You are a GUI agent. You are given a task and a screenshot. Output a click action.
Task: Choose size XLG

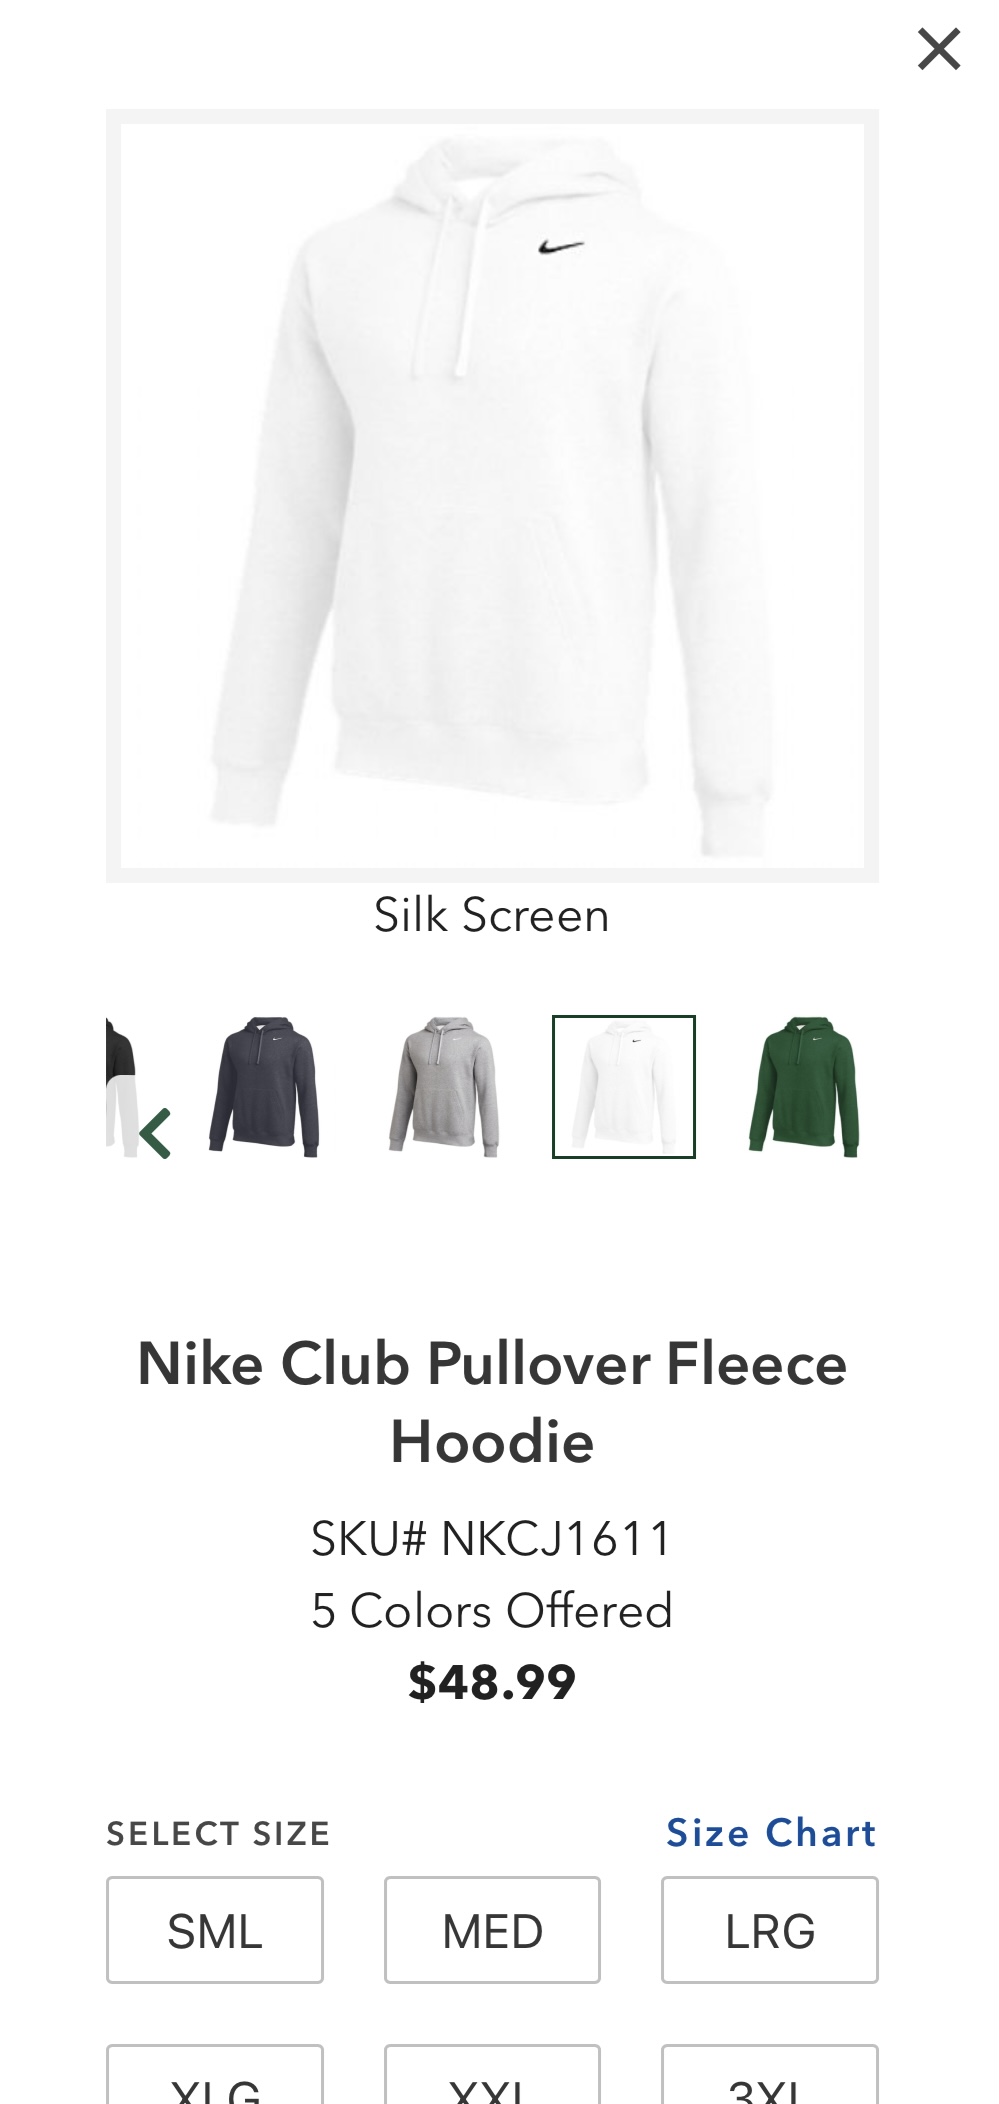click(x=215, y=2075)
